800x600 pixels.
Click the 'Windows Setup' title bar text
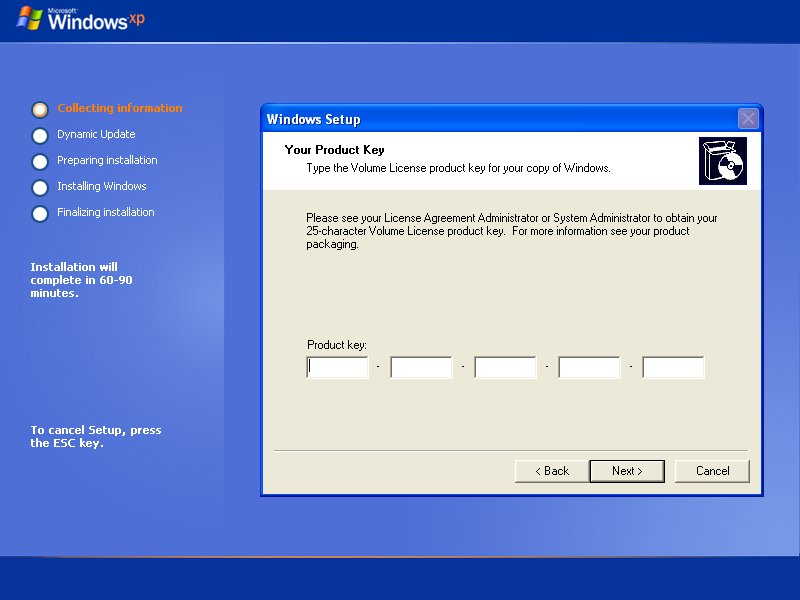(x=314, y=119)
